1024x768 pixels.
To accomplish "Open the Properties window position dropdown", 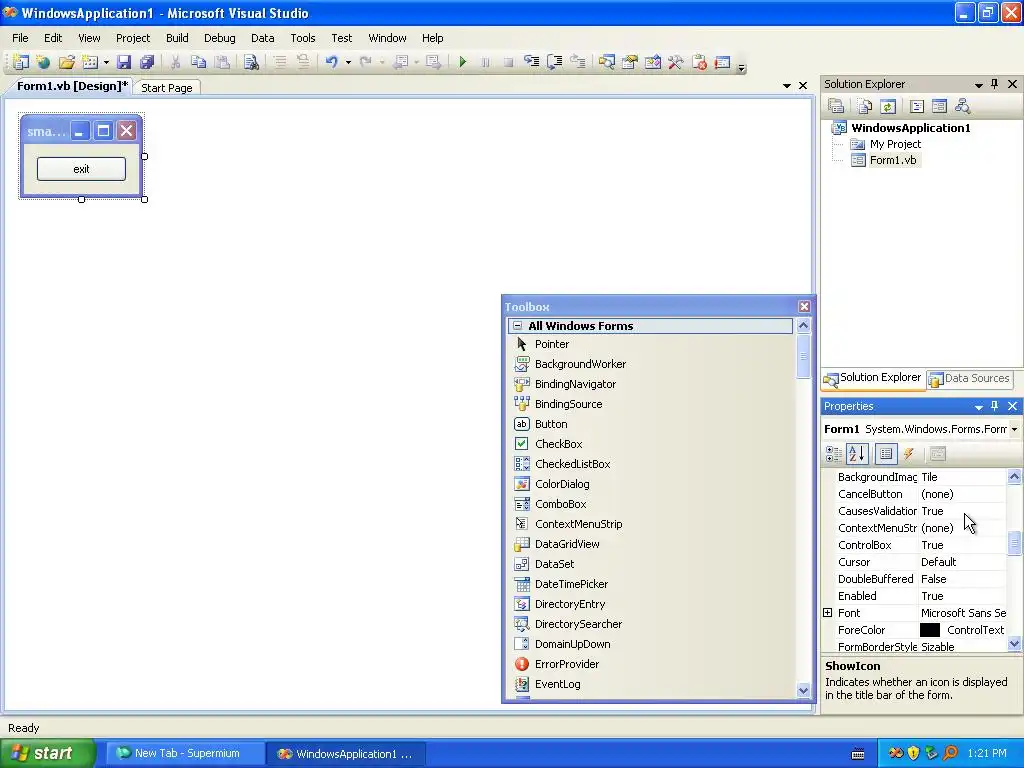I will click(978, 407).
